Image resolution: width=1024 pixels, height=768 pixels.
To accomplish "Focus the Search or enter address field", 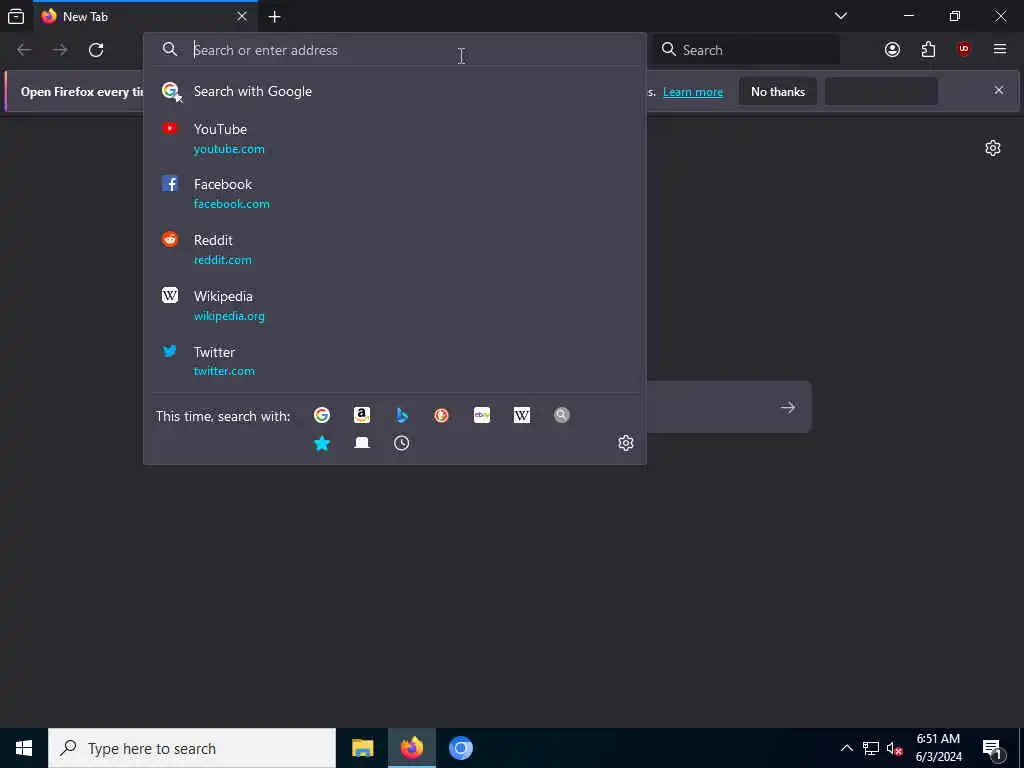I will pyautogui.click(x=394, y=50).
